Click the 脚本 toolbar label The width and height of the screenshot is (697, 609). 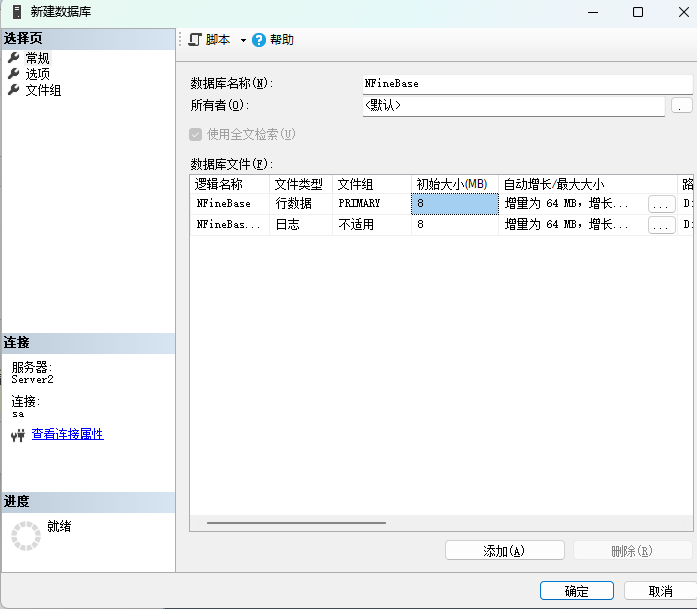(x=218, y=40)
